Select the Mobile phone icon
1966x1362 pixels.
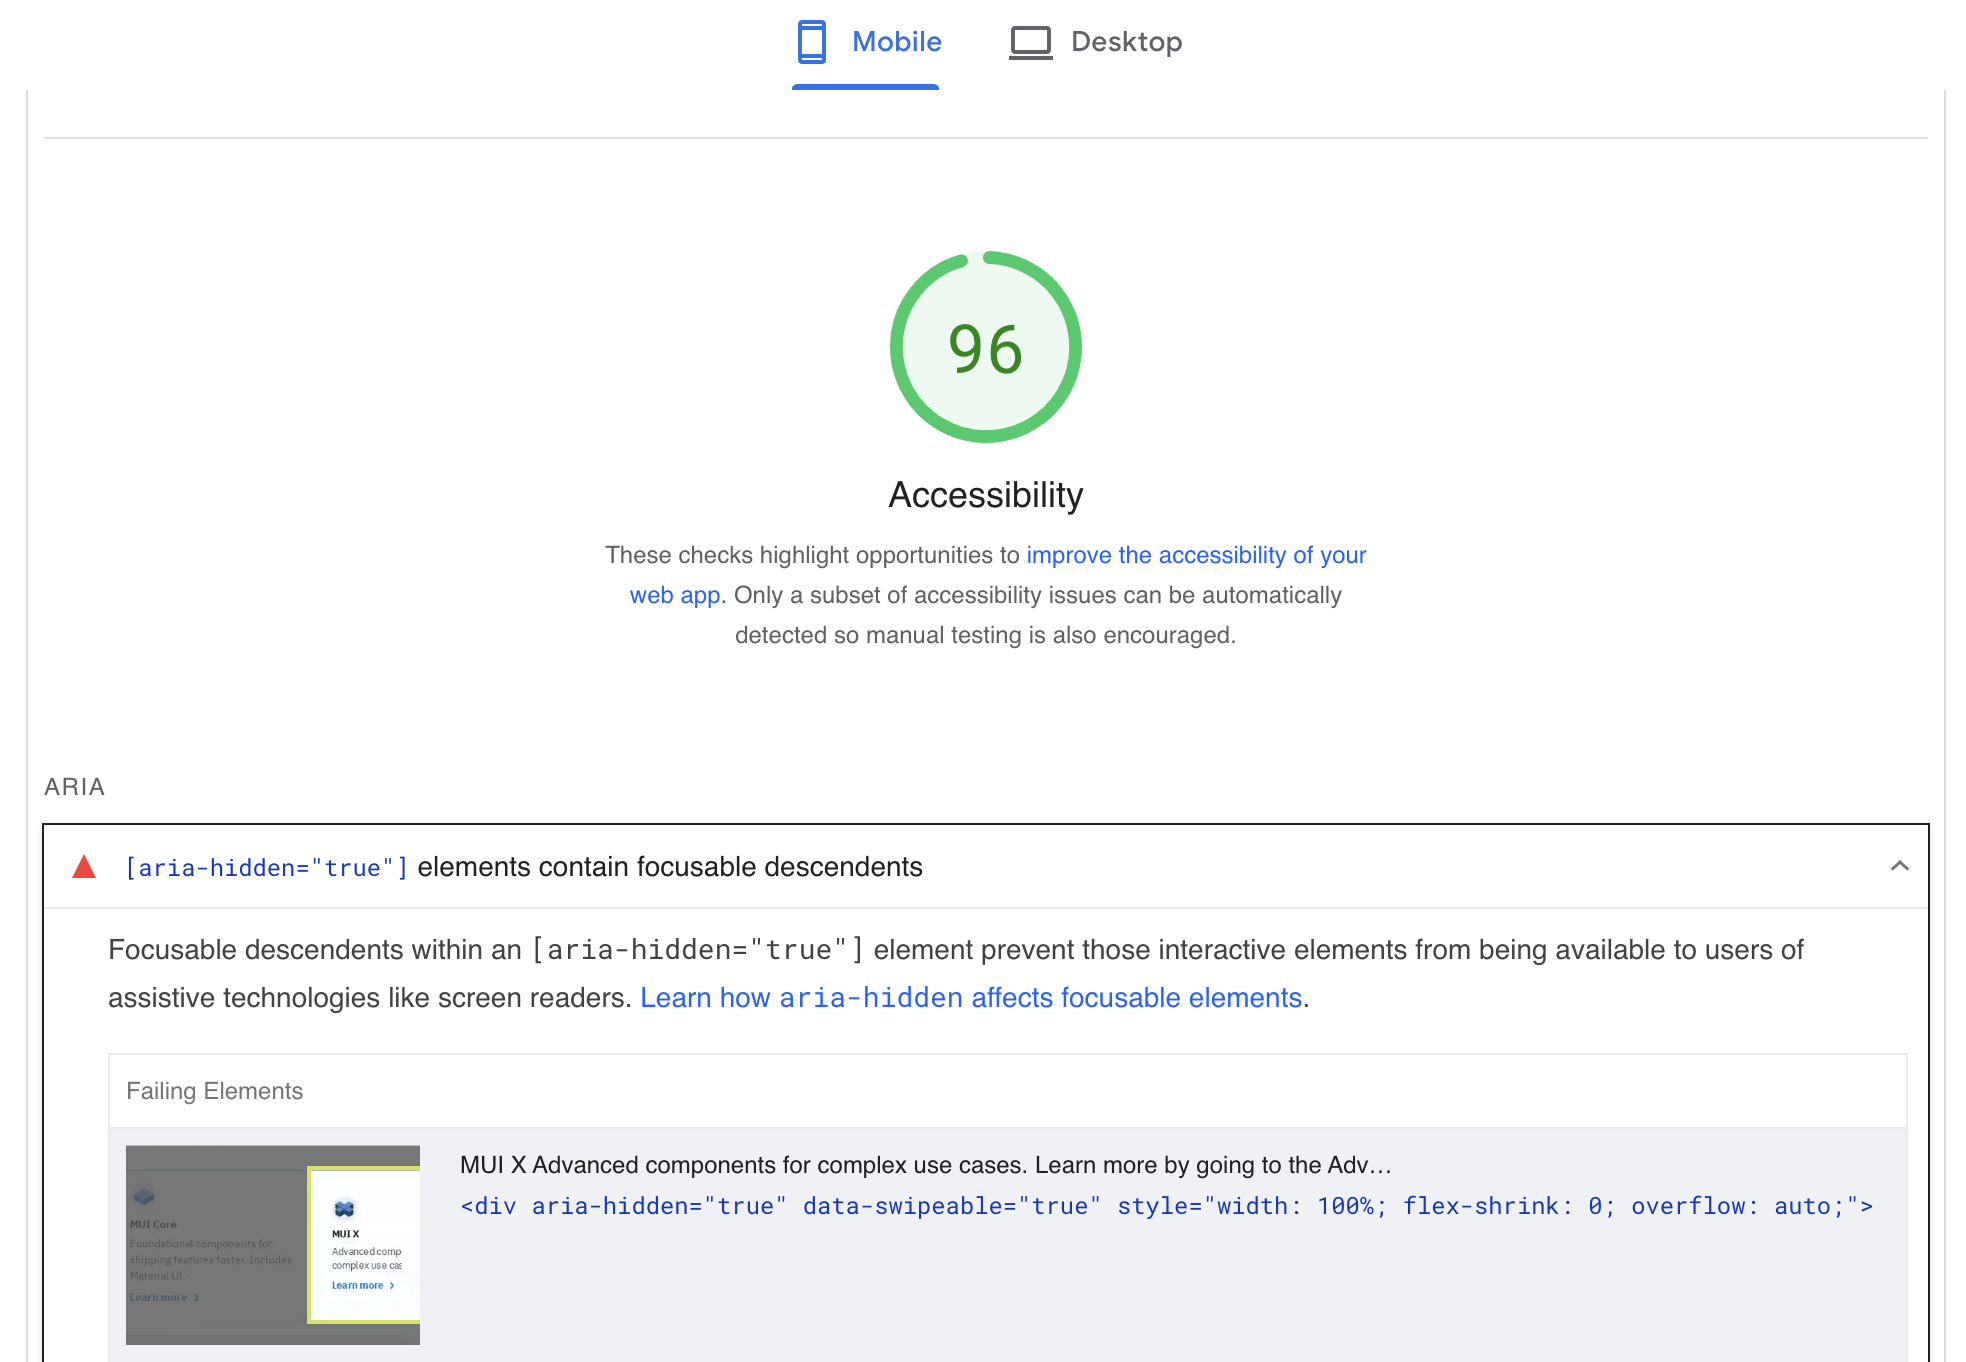coord(810,42)
